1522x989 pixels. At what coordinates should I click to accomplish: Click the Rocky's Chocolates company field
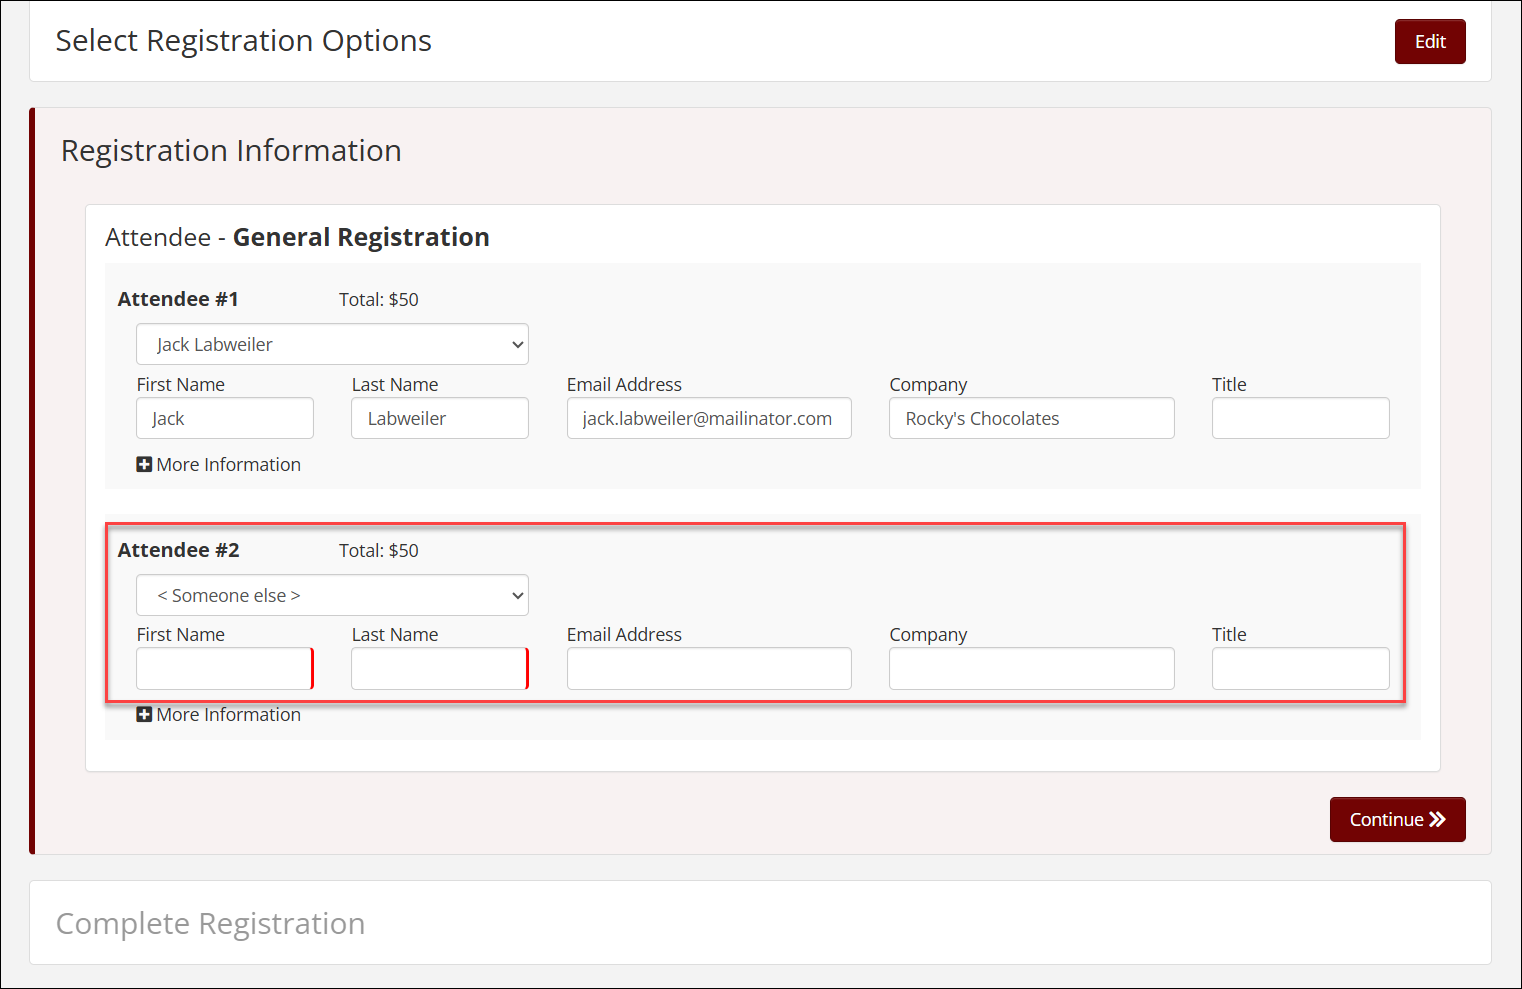pos(1031,418)
